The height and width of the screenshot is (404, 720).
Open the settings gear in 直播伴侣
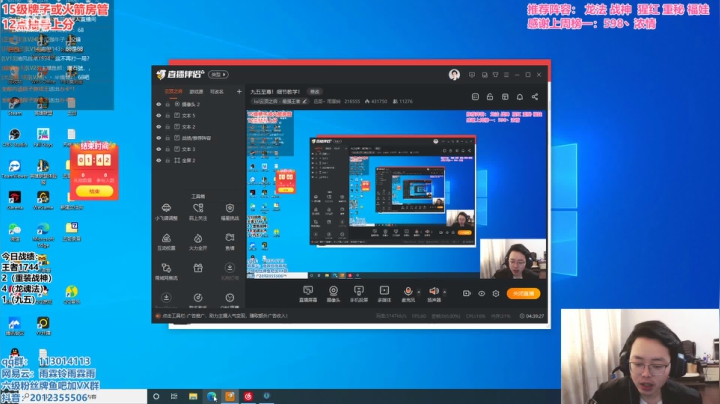click(x=496, y=293)
